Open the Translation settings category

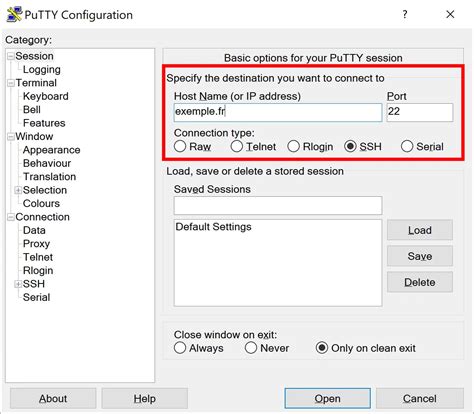pos(49,176)
